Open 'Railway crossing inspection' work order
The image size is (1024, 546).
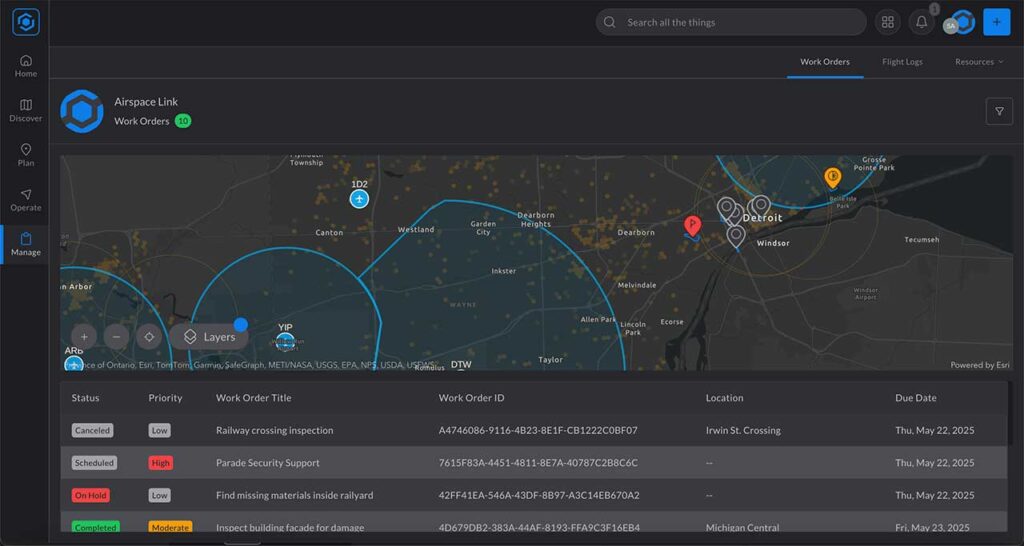(x=274, y=430)
